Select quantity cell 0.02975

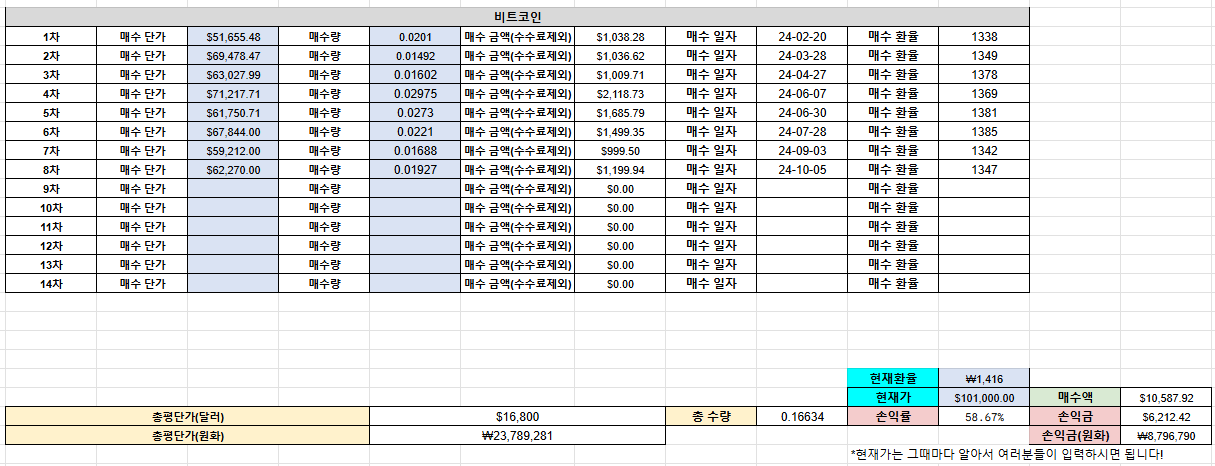tap(415, 94)
